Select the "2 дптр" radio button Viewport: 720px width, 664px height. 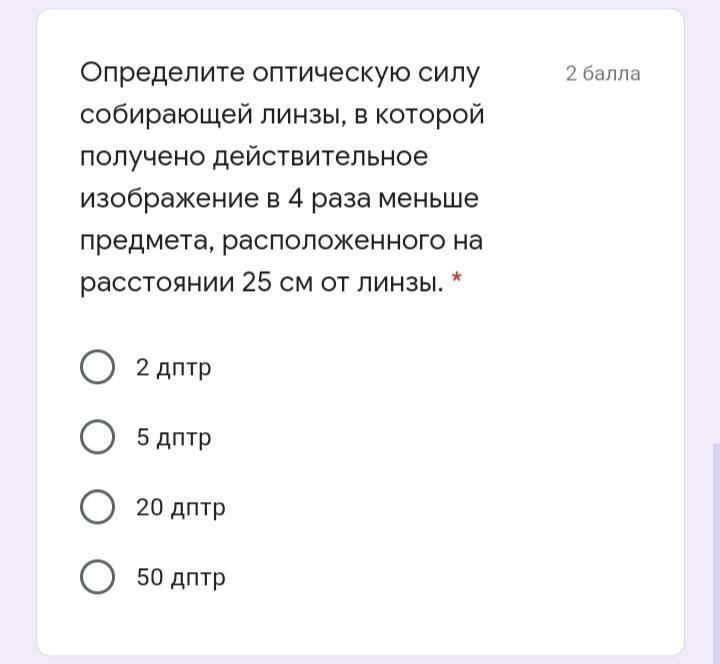coord(97,366)
